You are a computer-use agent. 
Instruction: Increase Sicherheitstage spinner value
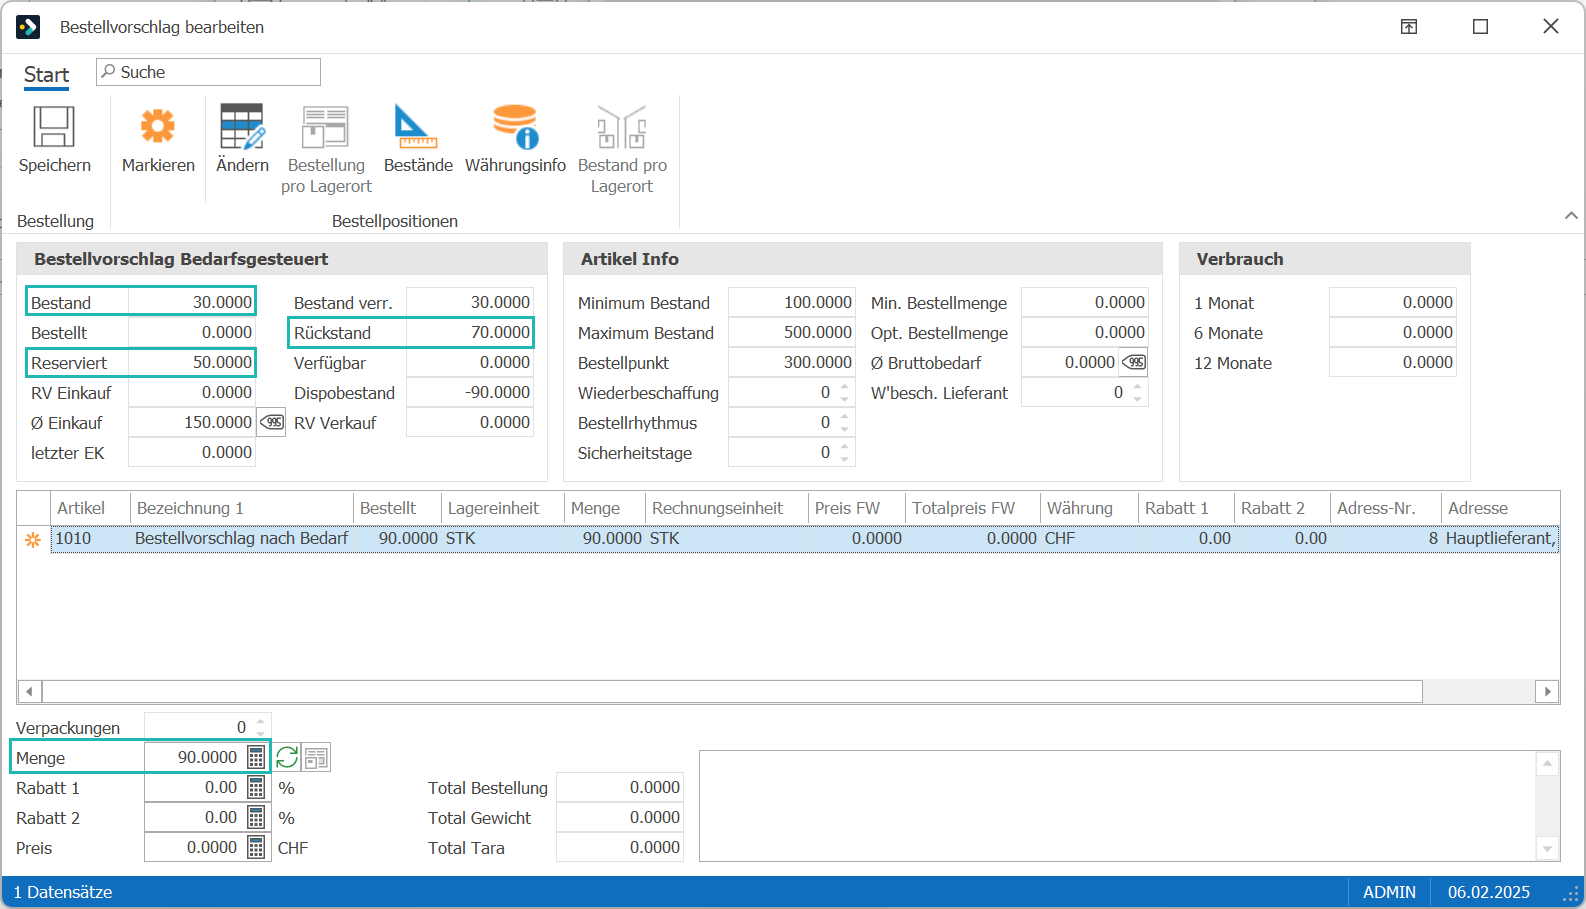tap(845, 447)
